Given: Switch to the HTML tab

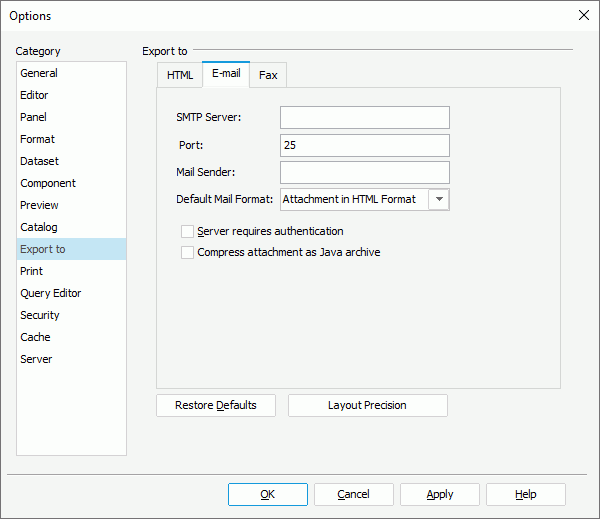Looking at the screenshot, I should tap(180, 75).
